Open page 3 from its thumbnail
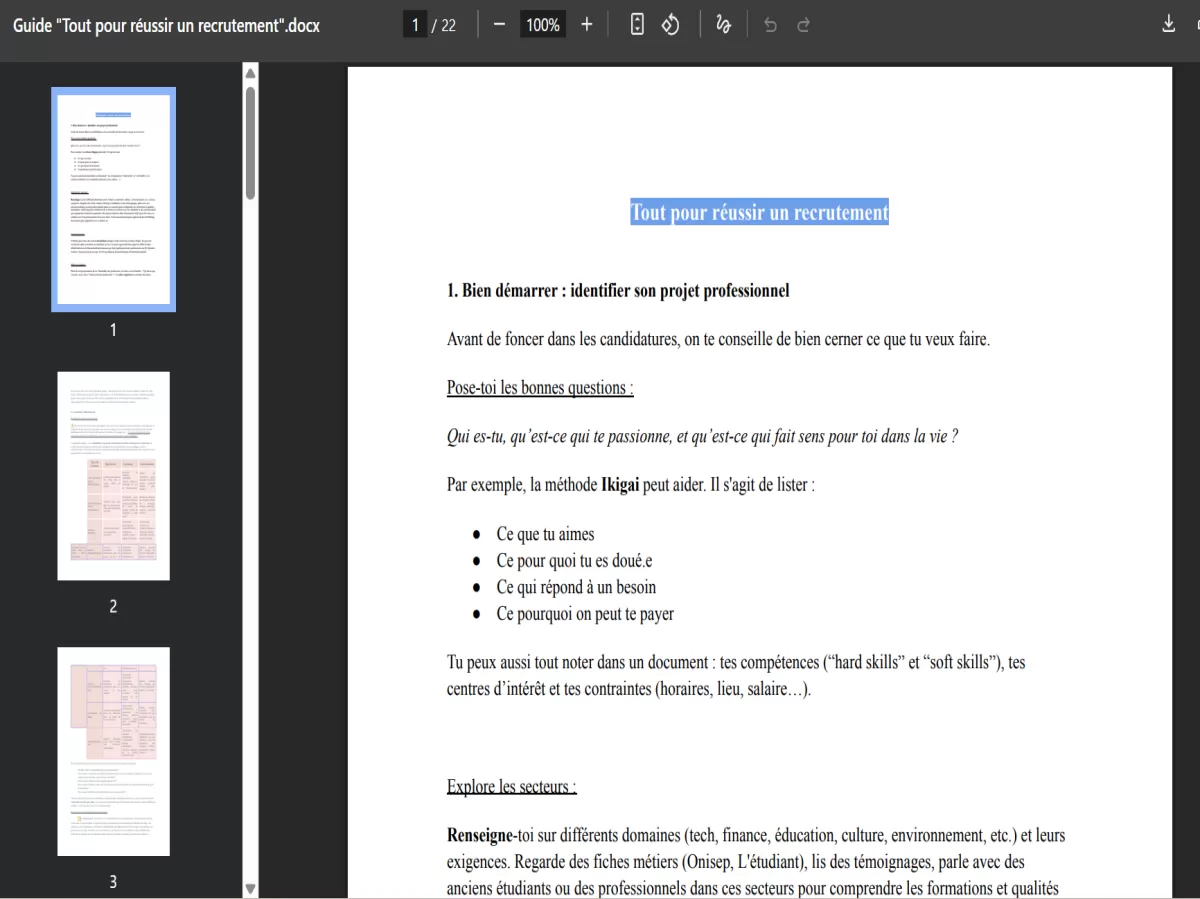Viewport: 1200px width, 899px height. click(x=113, y=751)
